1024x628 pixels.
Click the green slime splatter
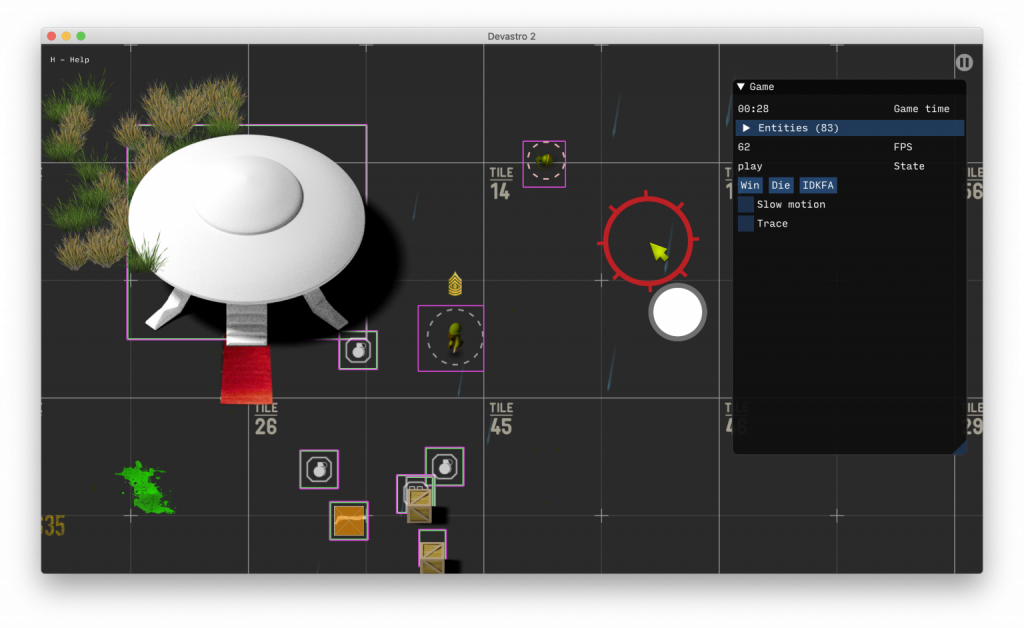(x=146, y=488)
